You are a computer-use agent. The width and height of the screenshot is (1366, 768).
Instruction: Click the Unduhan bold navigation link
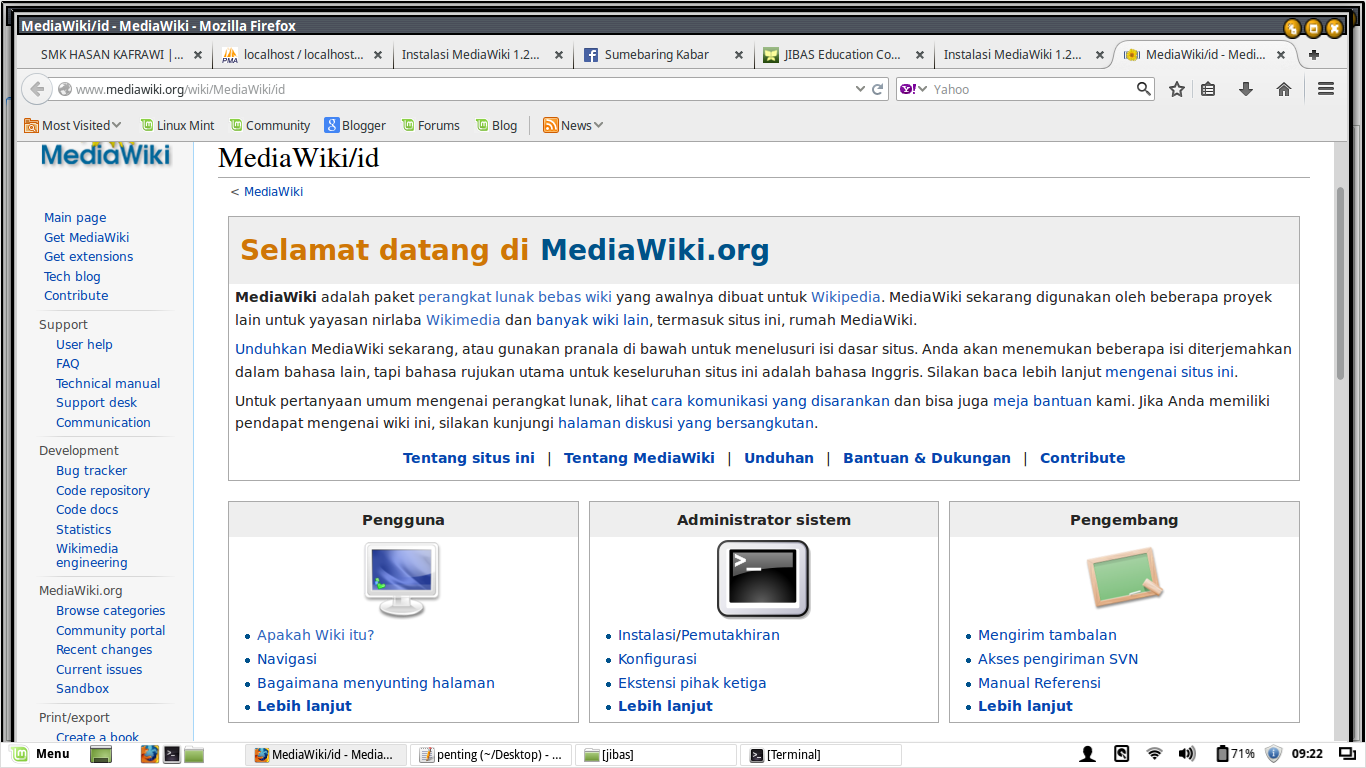pyautogui.click(x=779, y=458)
